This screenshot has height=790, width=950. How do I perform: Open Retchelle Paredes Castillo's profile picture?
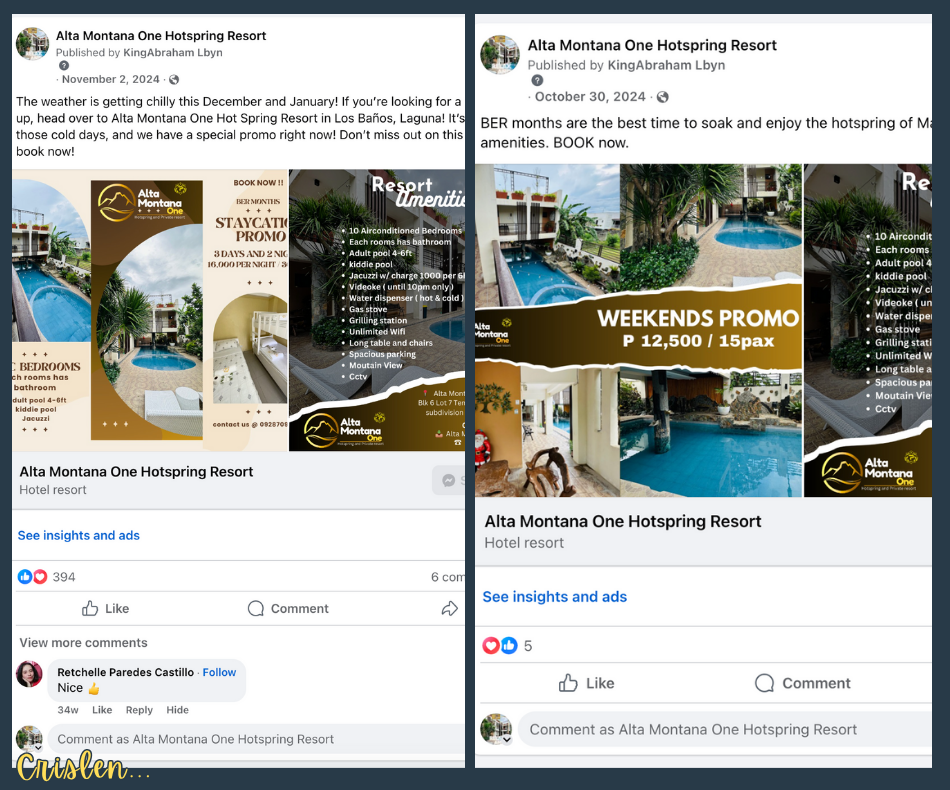click(x=29, y=674)
